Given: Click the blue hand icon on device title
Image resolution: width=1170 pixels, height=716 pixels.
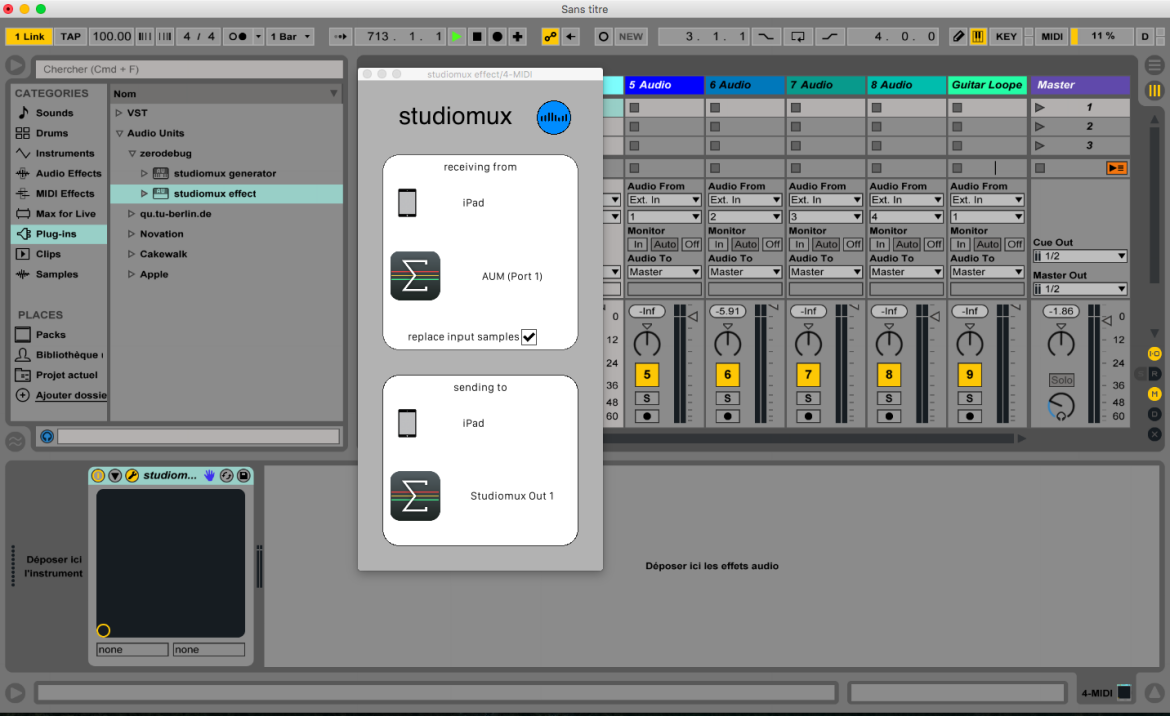Looking at the screenshot, I should pyautogui.click(x=210, y=475).
